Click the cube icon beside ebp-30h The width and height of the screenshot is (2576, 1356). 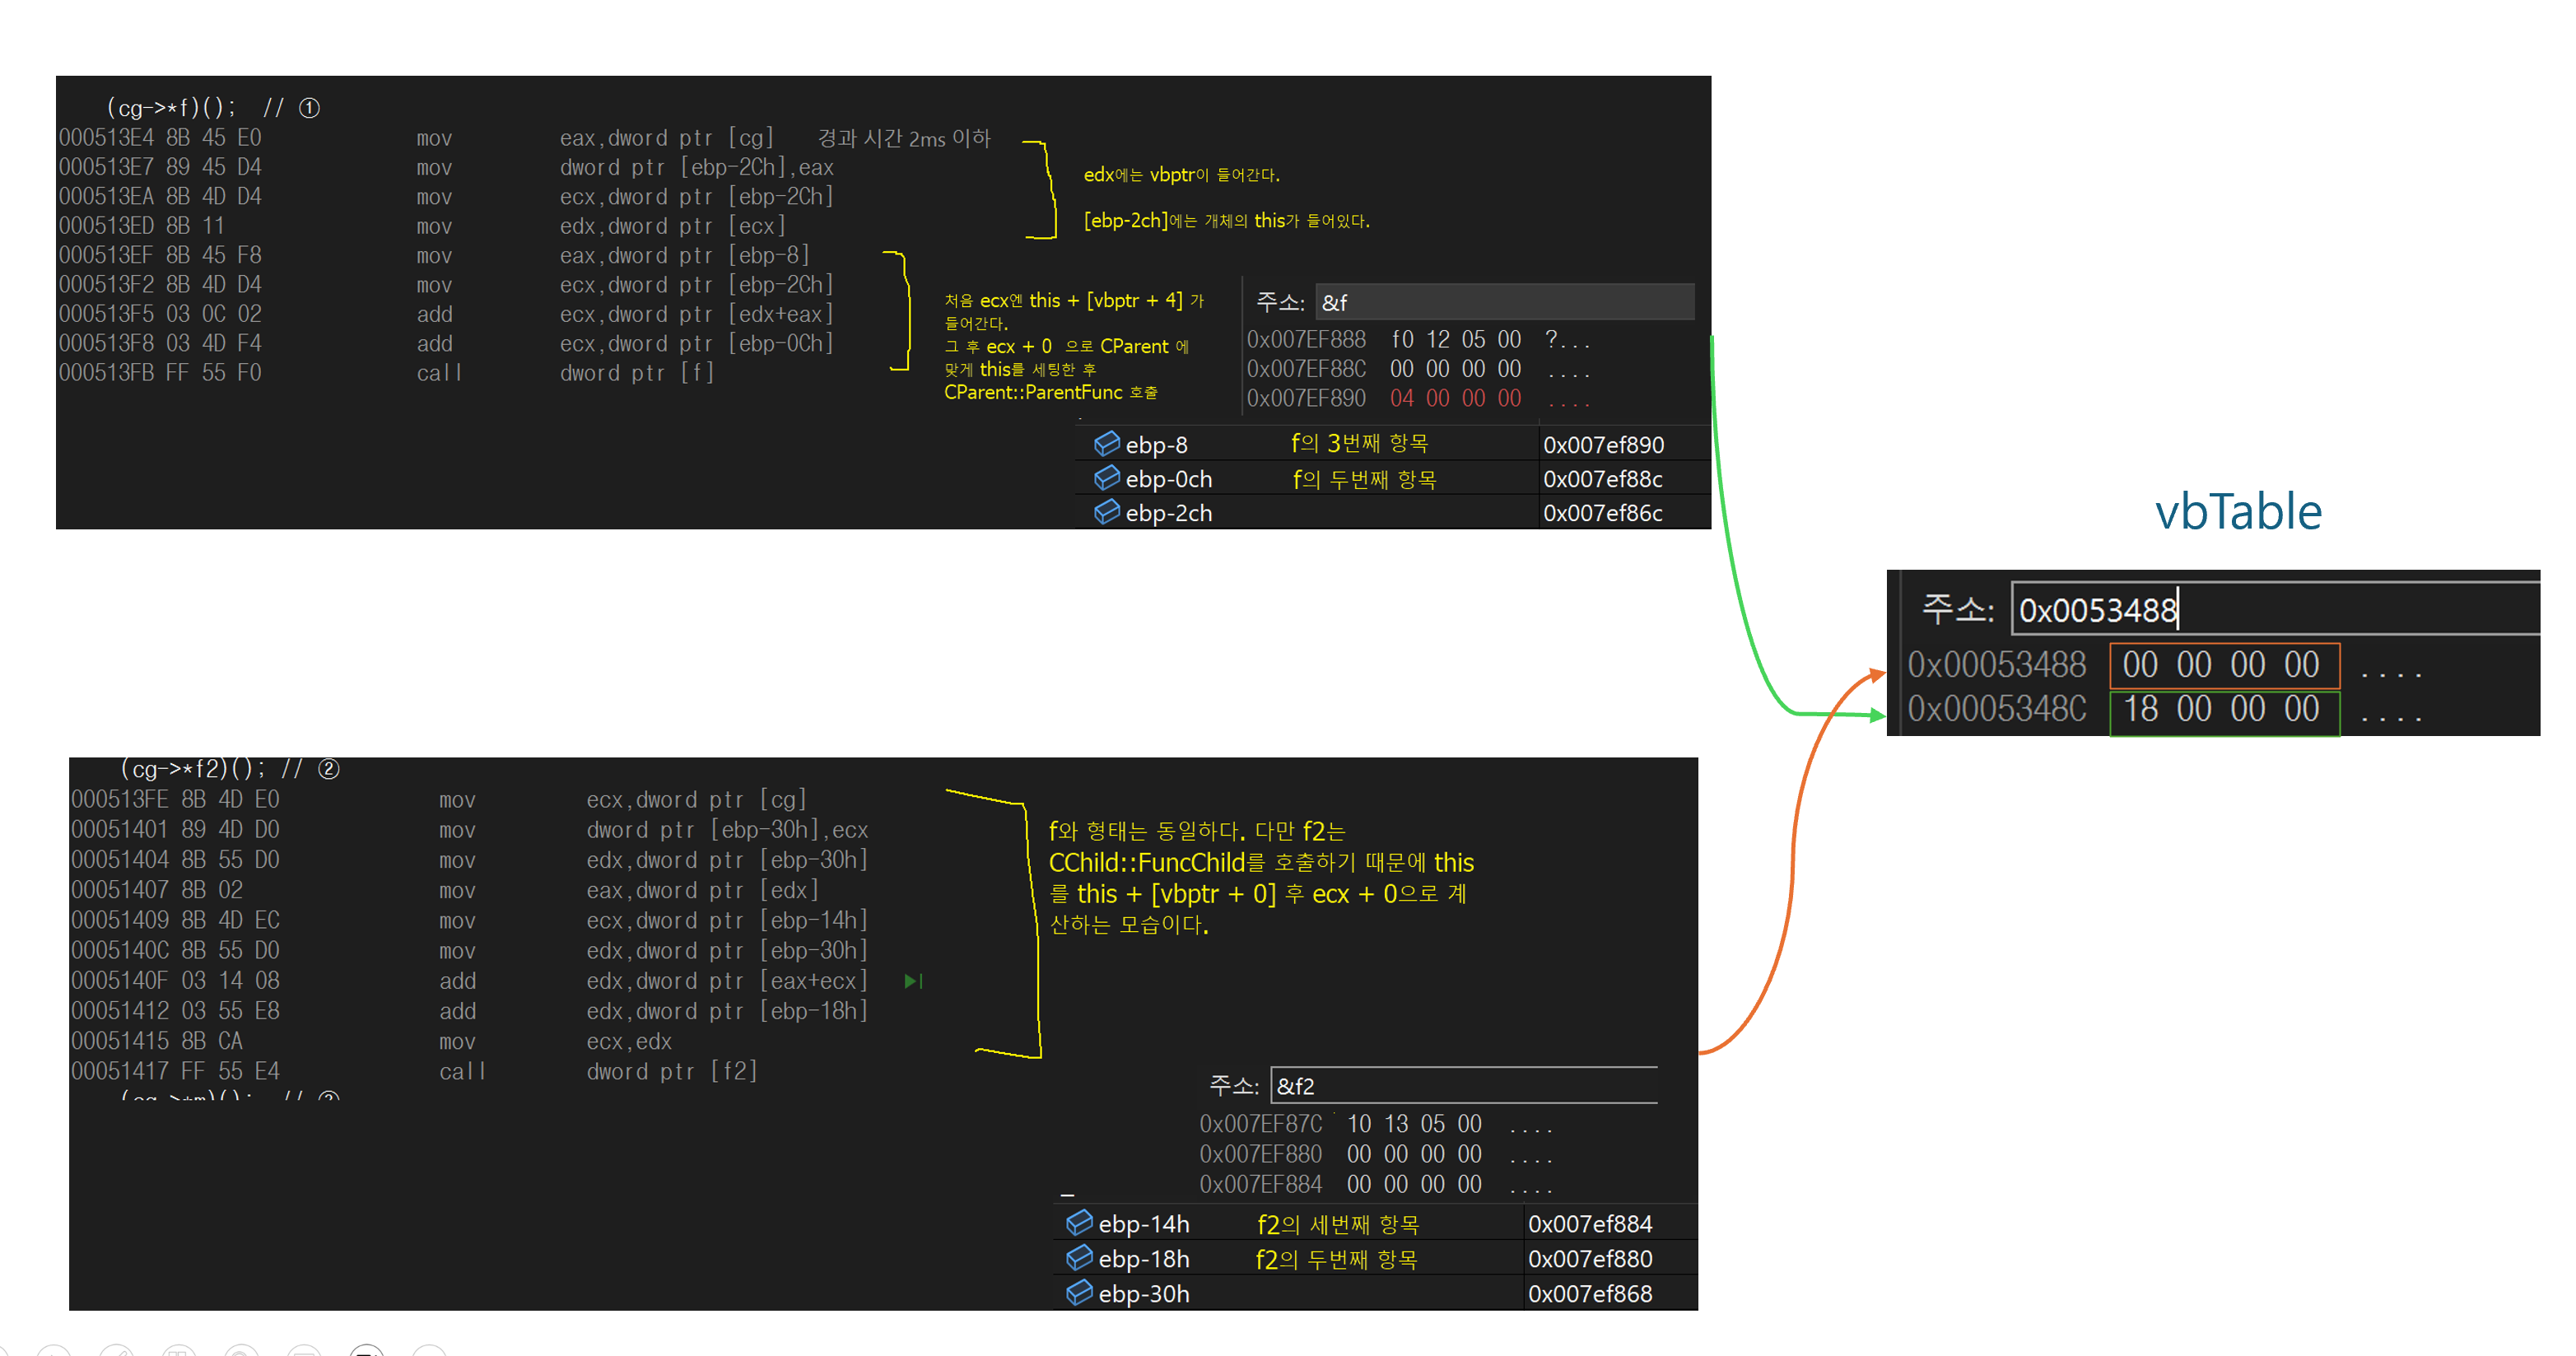[1079, 1292]
